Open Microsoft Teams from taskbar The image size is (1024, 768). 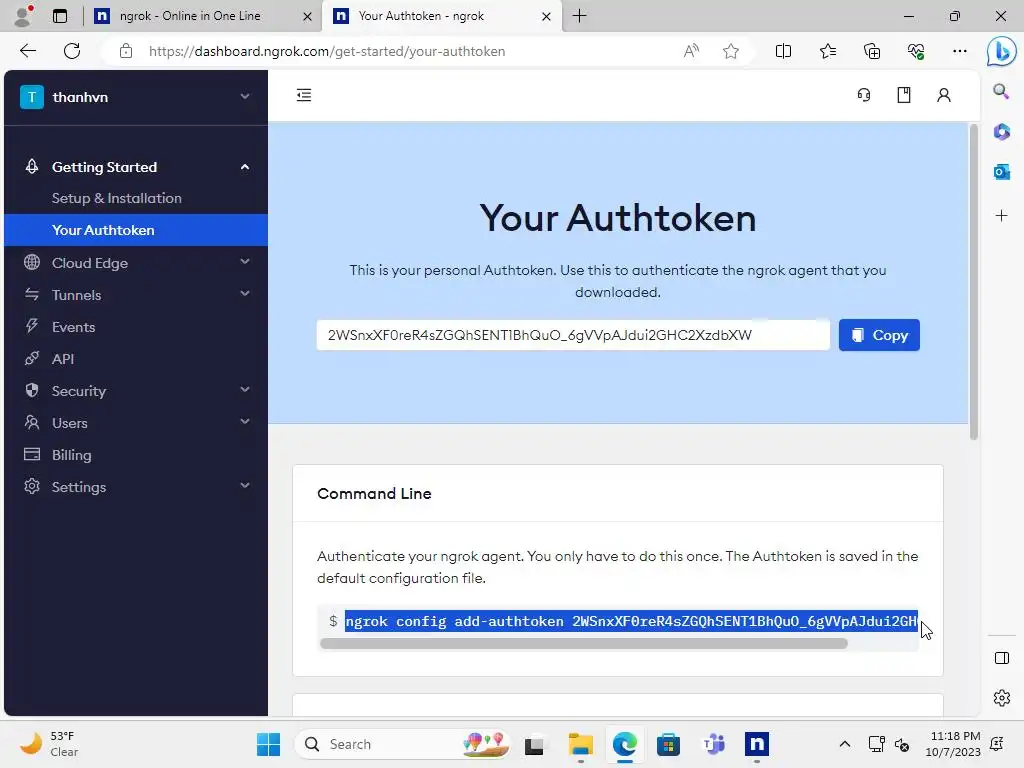click(712, 744)
